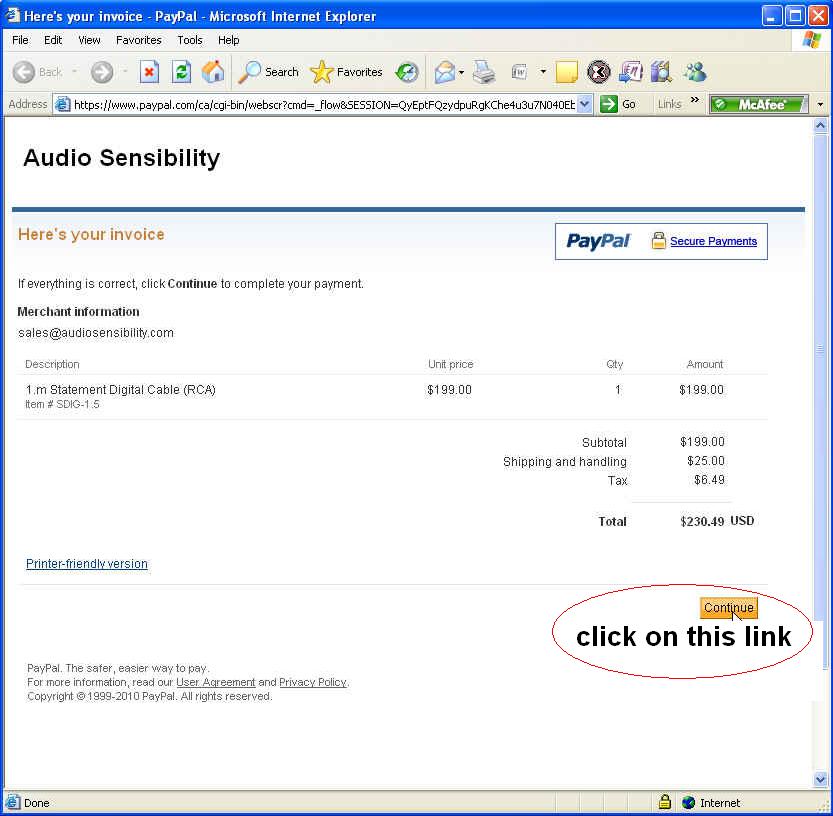The image size is (833, 816).
Task: Open the Search pane
Action: coord(268,72)
